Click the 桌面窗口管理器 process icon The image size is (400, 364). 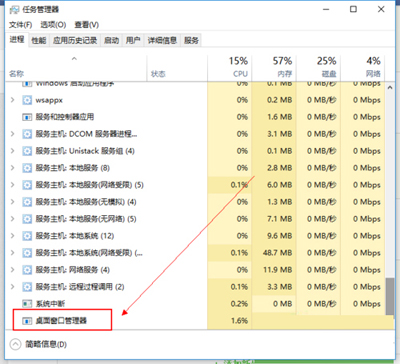coord(27,321)
